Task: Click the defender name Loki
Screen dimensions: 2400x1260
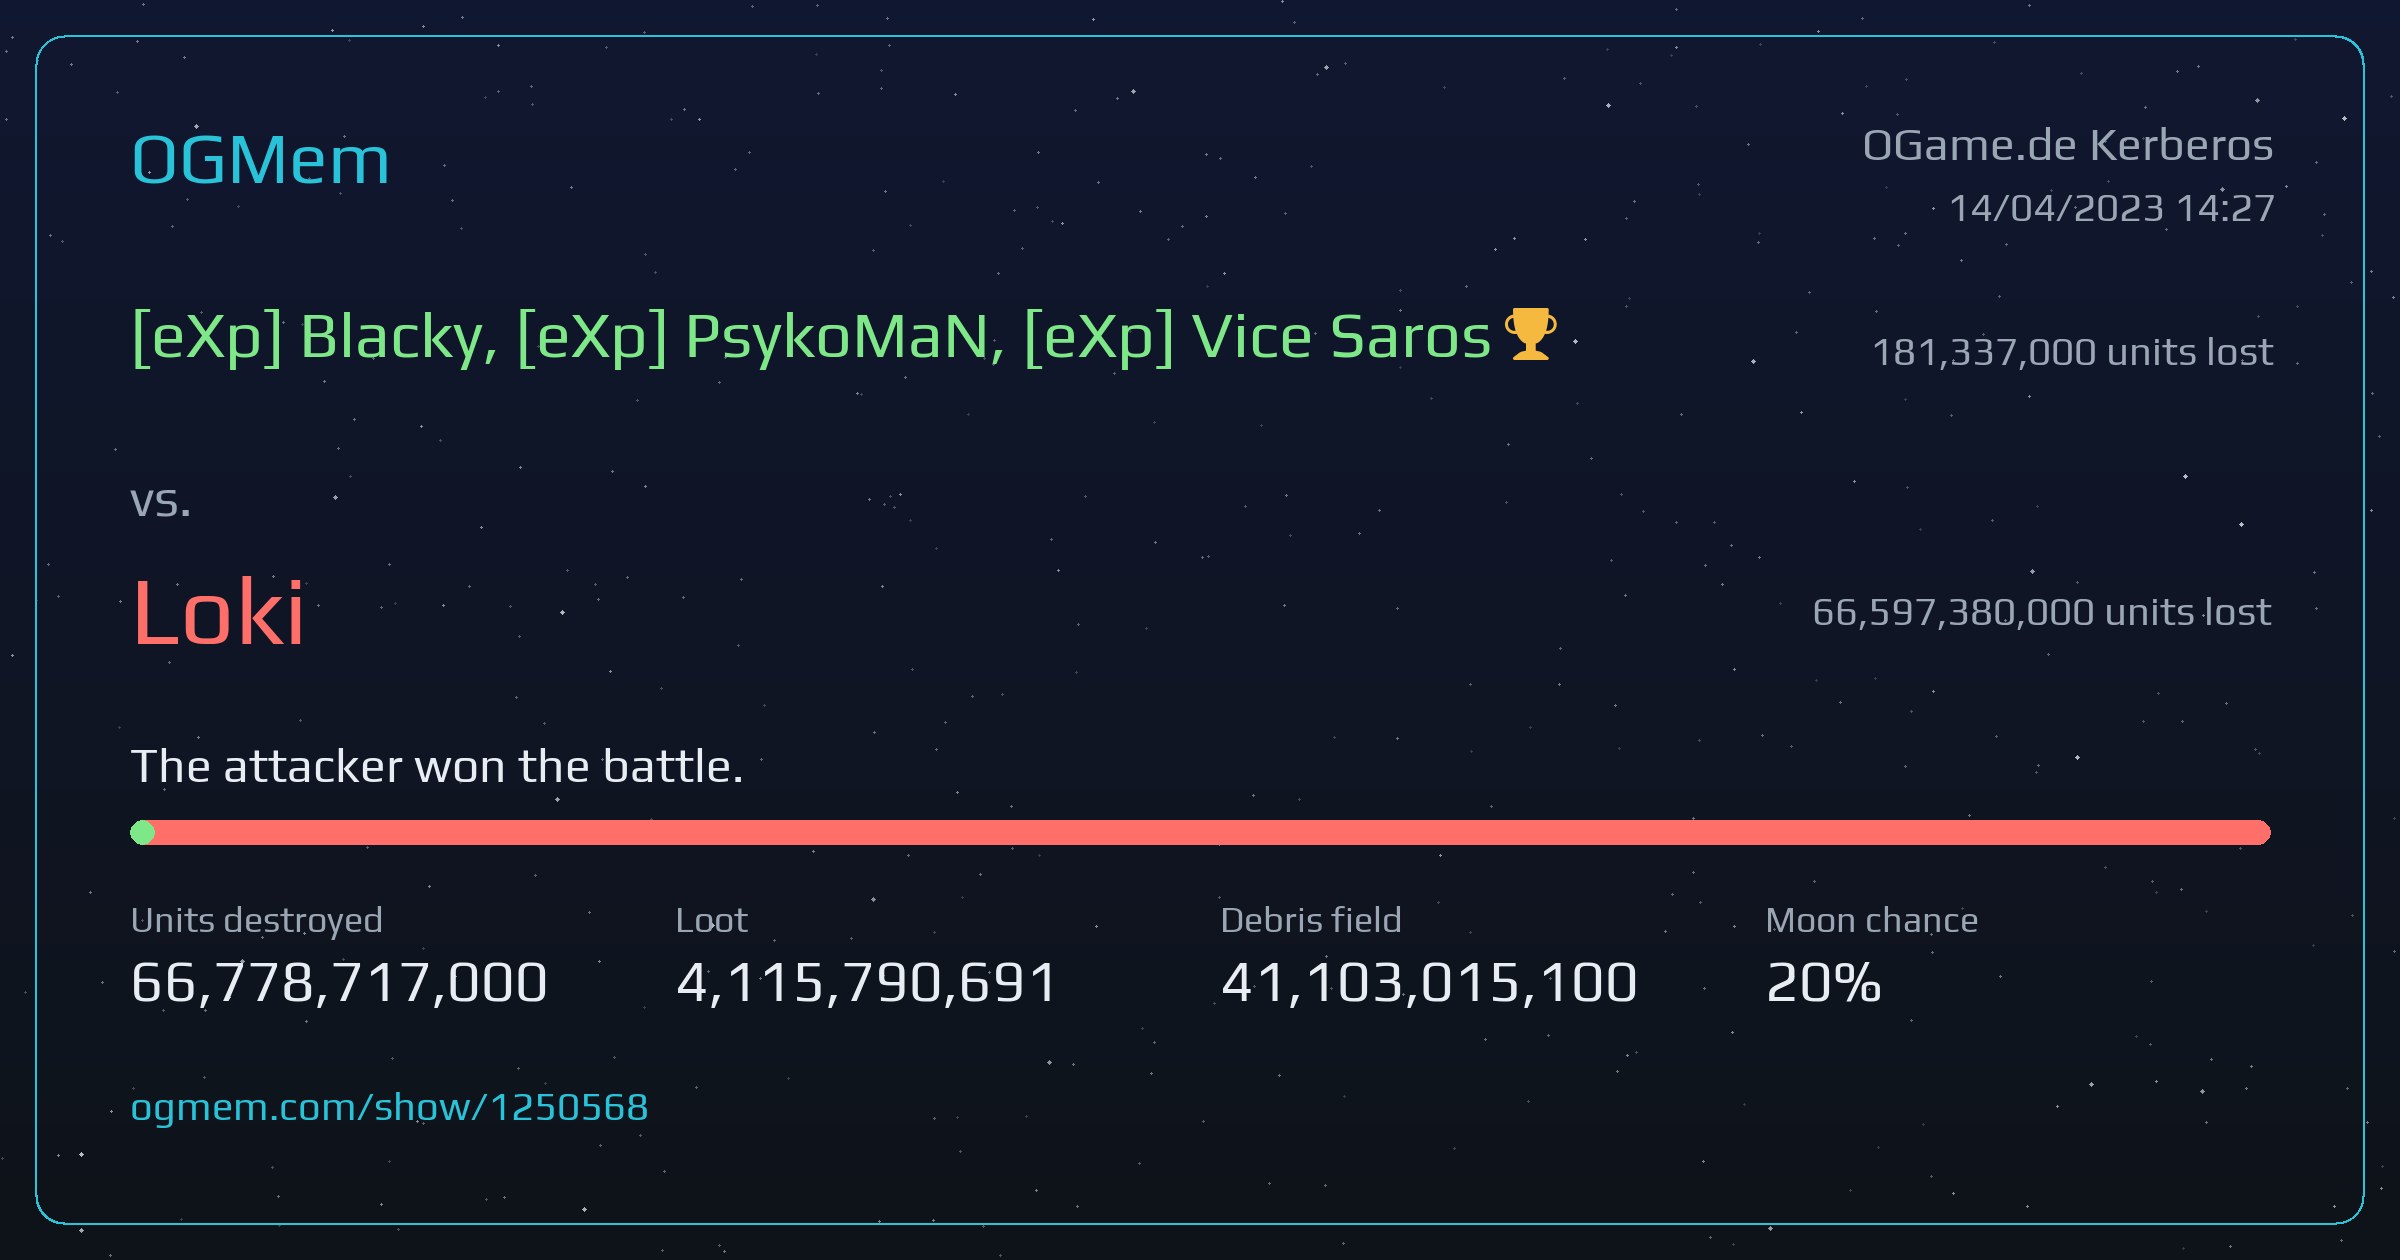Action: click(218, 612)
